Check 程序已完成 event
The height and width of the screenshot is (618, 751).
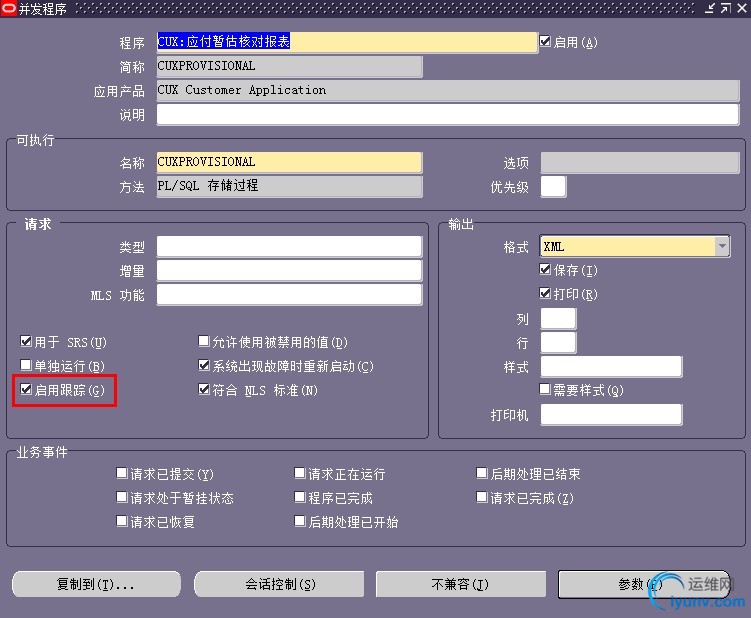[x=300, y=497]
